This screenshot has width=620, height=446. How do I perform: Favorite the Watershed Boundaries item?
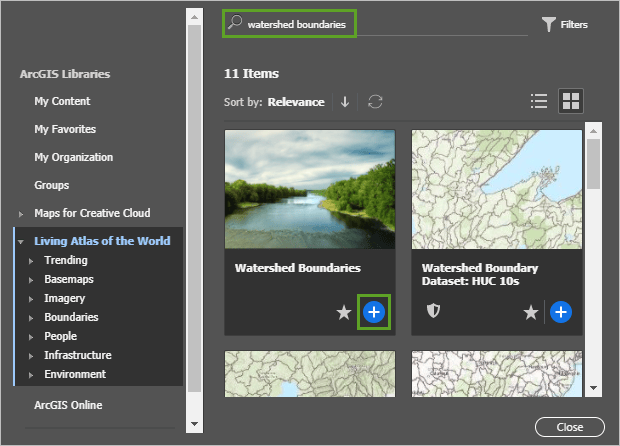point(344,312)
